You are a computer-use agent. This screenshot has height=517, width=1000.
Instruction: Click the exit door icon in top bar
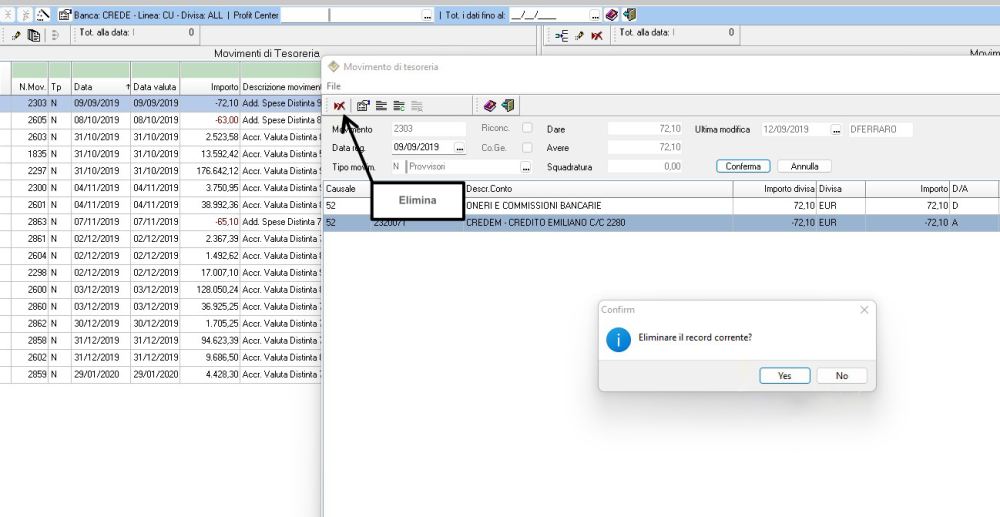(x=628, y=15)
